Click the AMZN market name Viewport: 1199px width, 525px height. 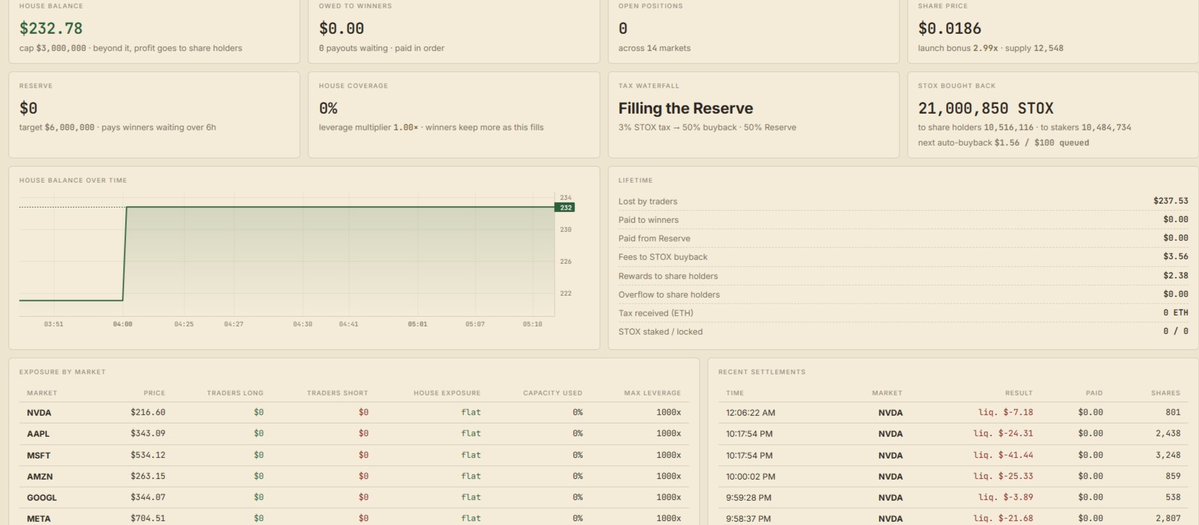(40, 476)
